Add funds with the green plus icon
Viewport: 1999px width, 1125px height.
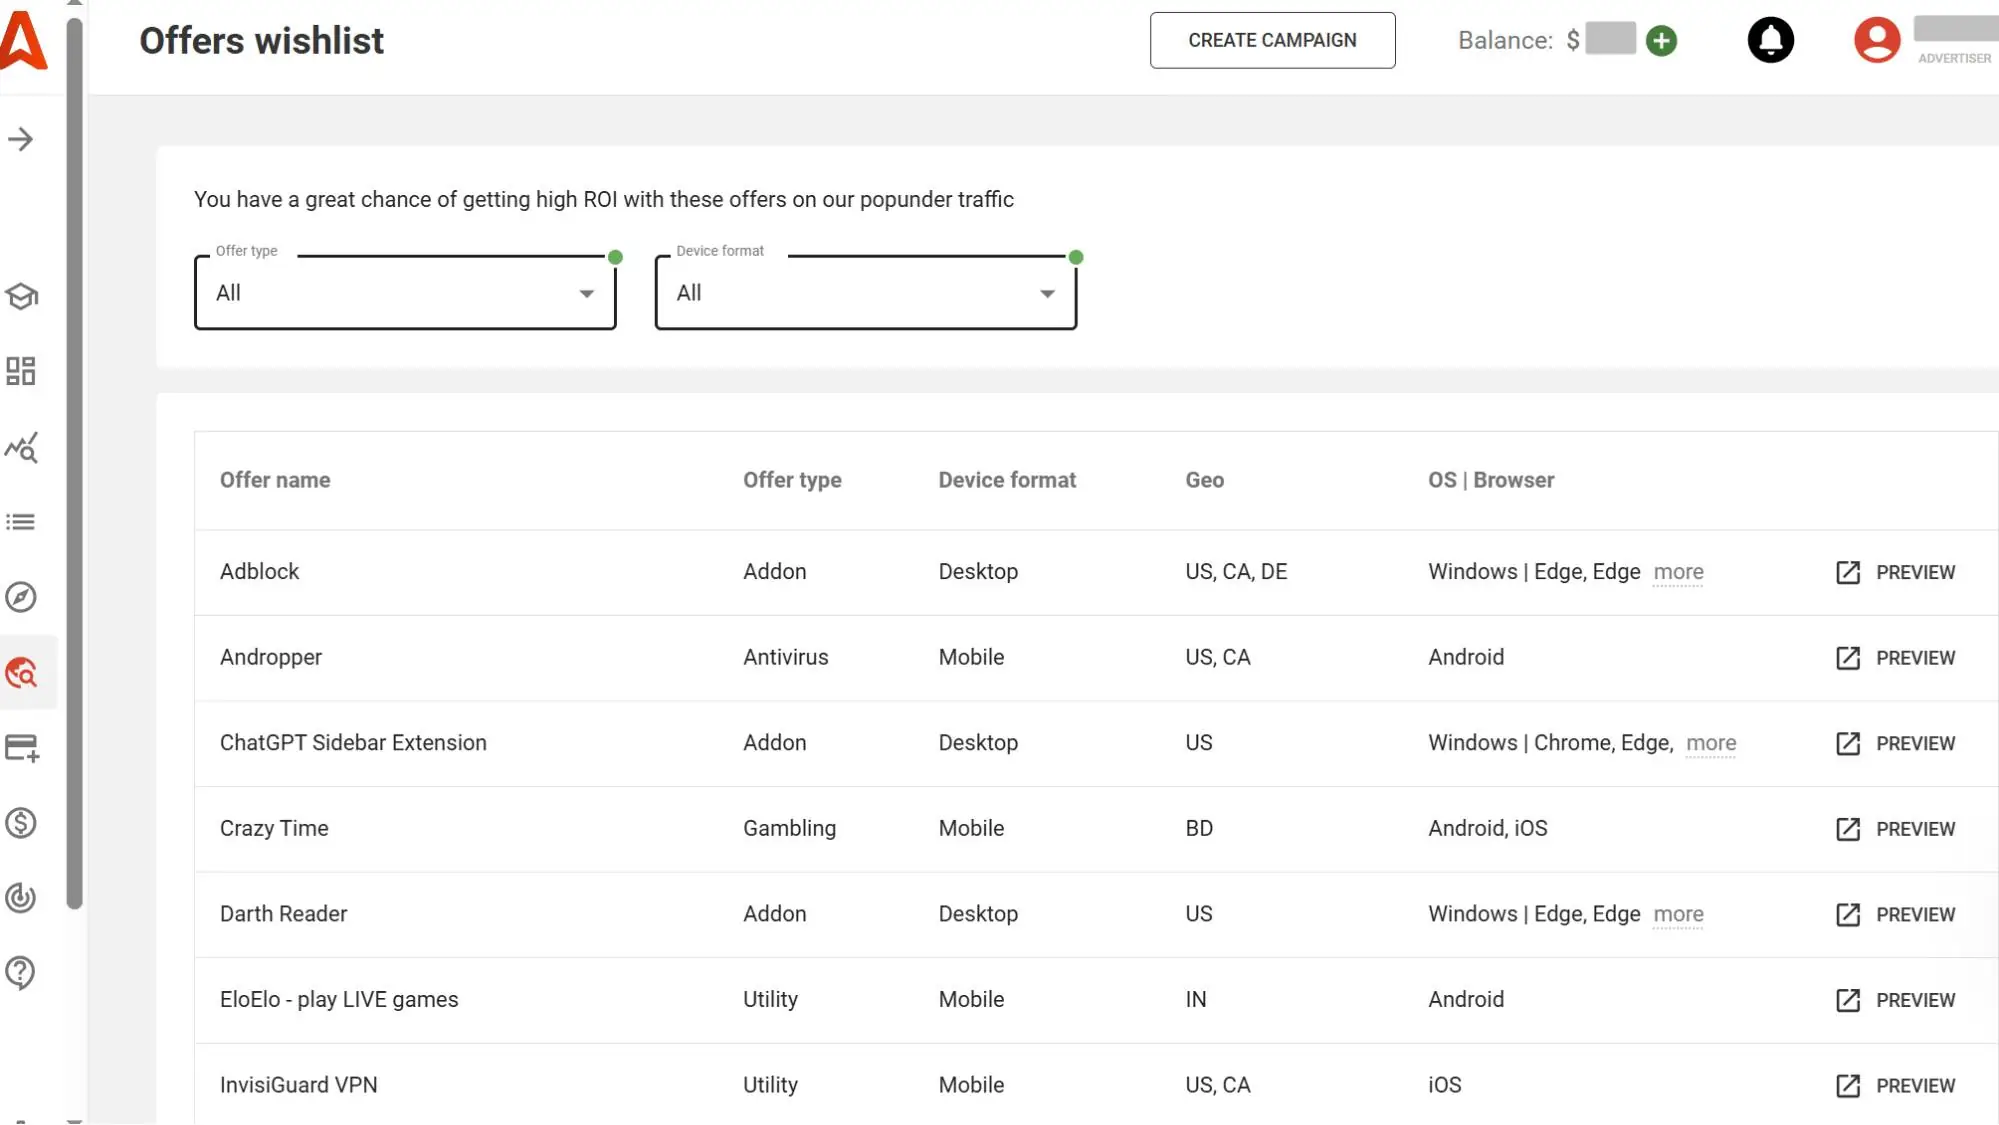pos(1661,41)
